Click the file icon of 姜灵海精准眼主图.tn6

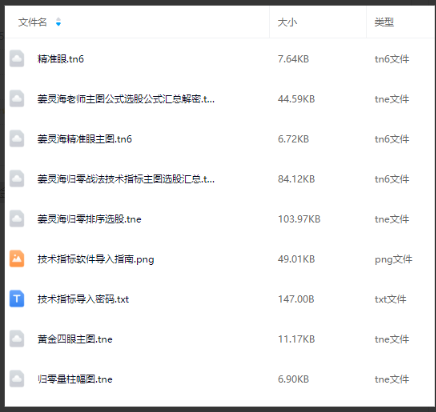pos(17,139)
